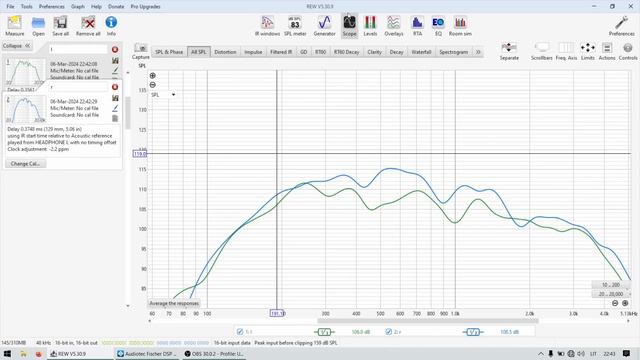Open the Room sim tool

coord(460,26)
